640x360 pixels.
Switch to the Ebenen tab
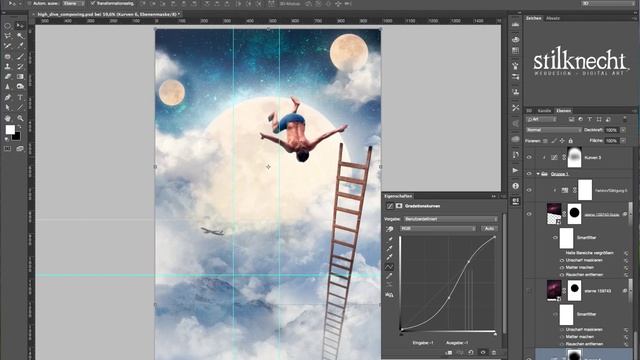click(564, 111)
